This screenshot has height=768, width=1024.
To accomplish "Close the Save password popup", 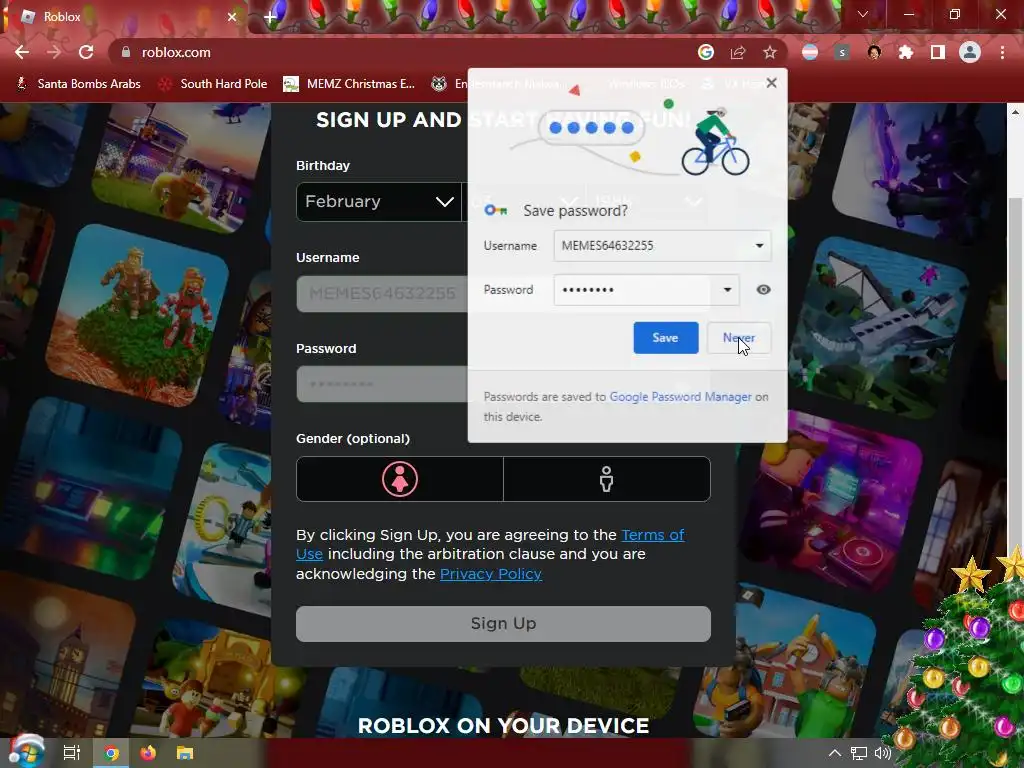I will [771, 83].
